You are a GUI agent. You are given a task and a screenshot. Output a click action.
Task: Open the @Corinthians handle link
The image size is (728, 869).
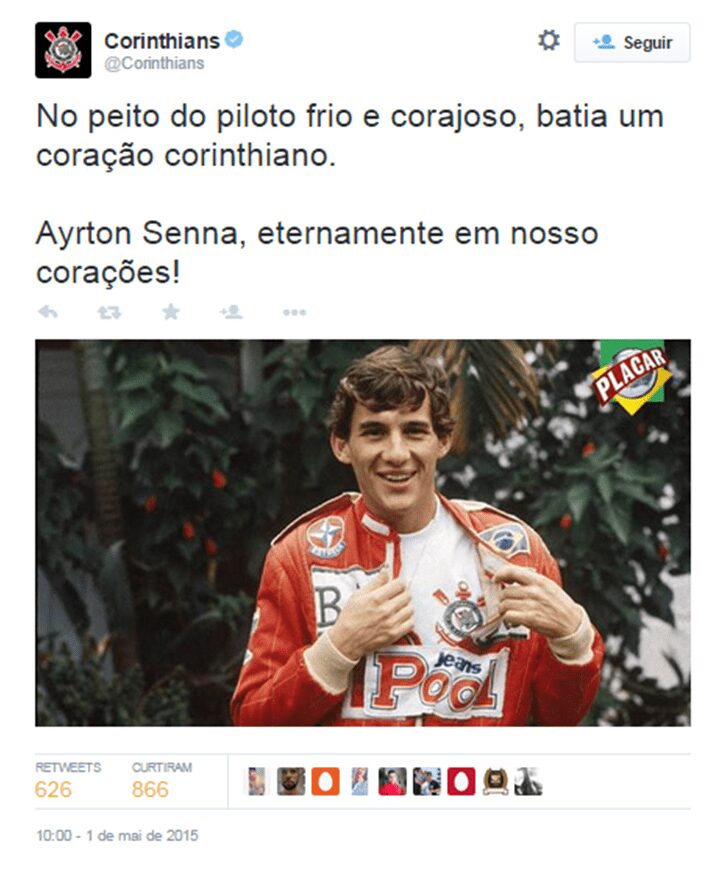pyautogui.click(x=154, y=64)
